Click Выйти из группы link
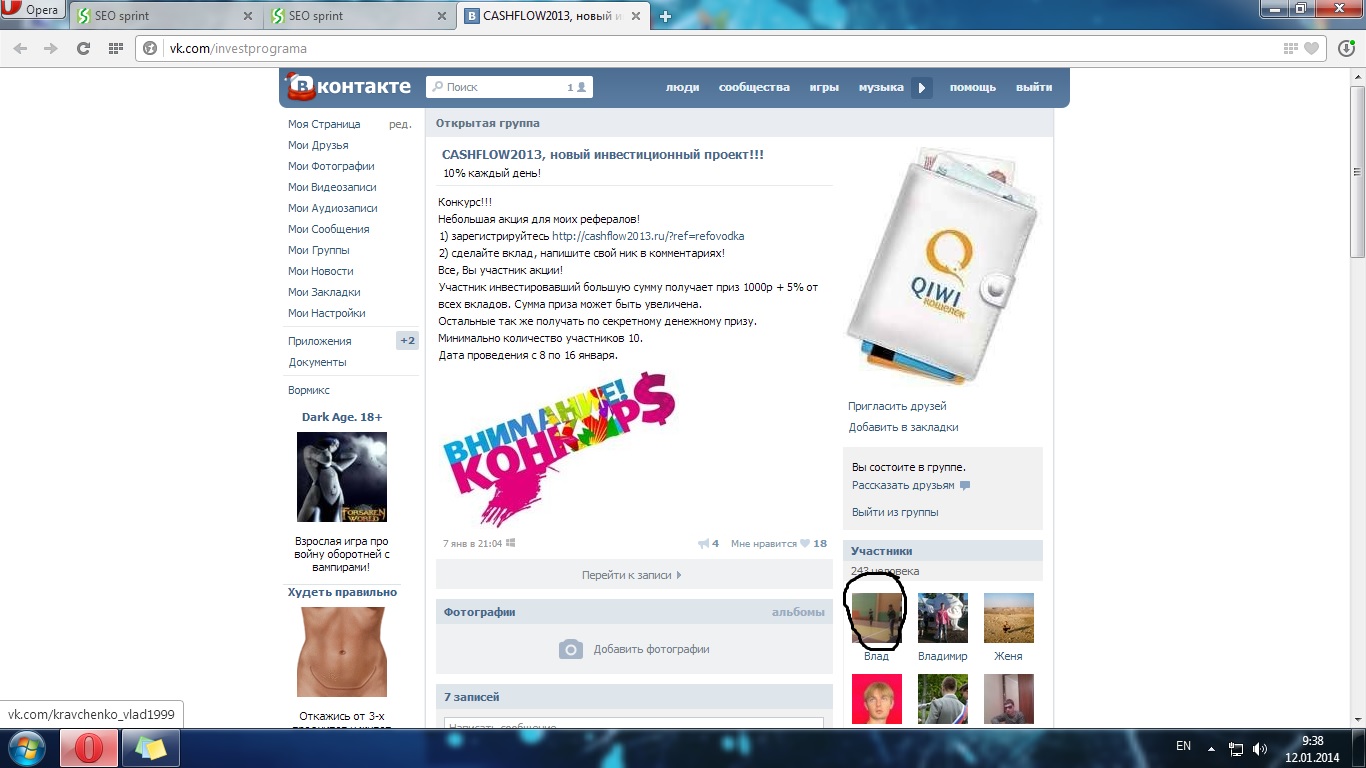This screenshot has width=1366, height=768. coord(895,512)
